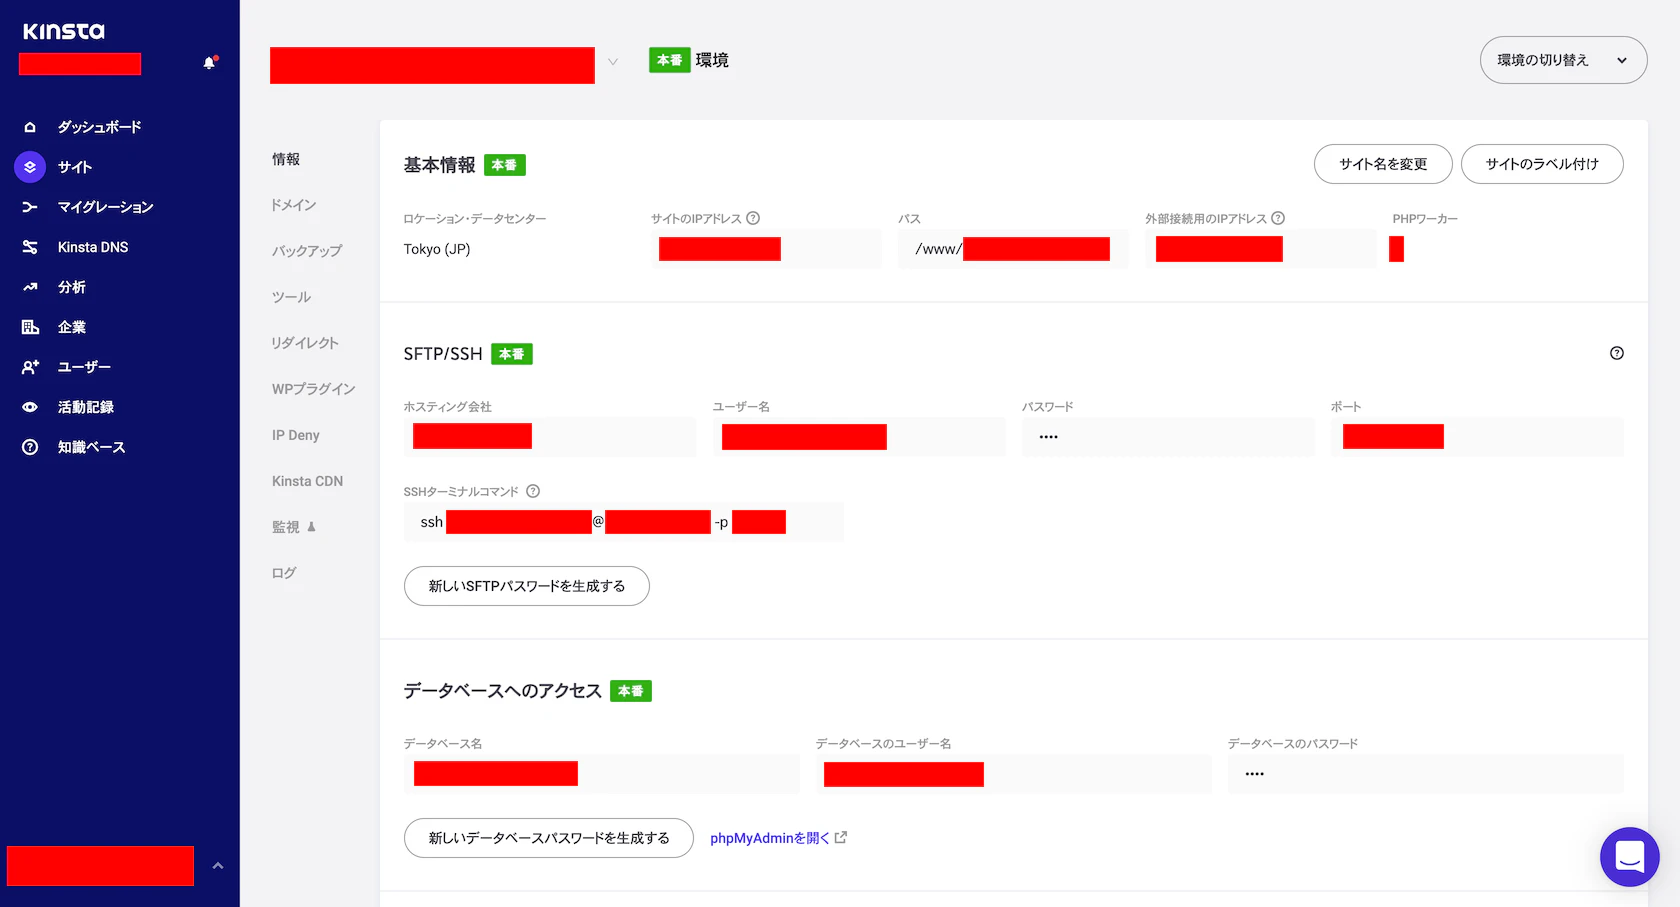Open the ダッシュボード icon in sidebar

click(x=31, y=126)
